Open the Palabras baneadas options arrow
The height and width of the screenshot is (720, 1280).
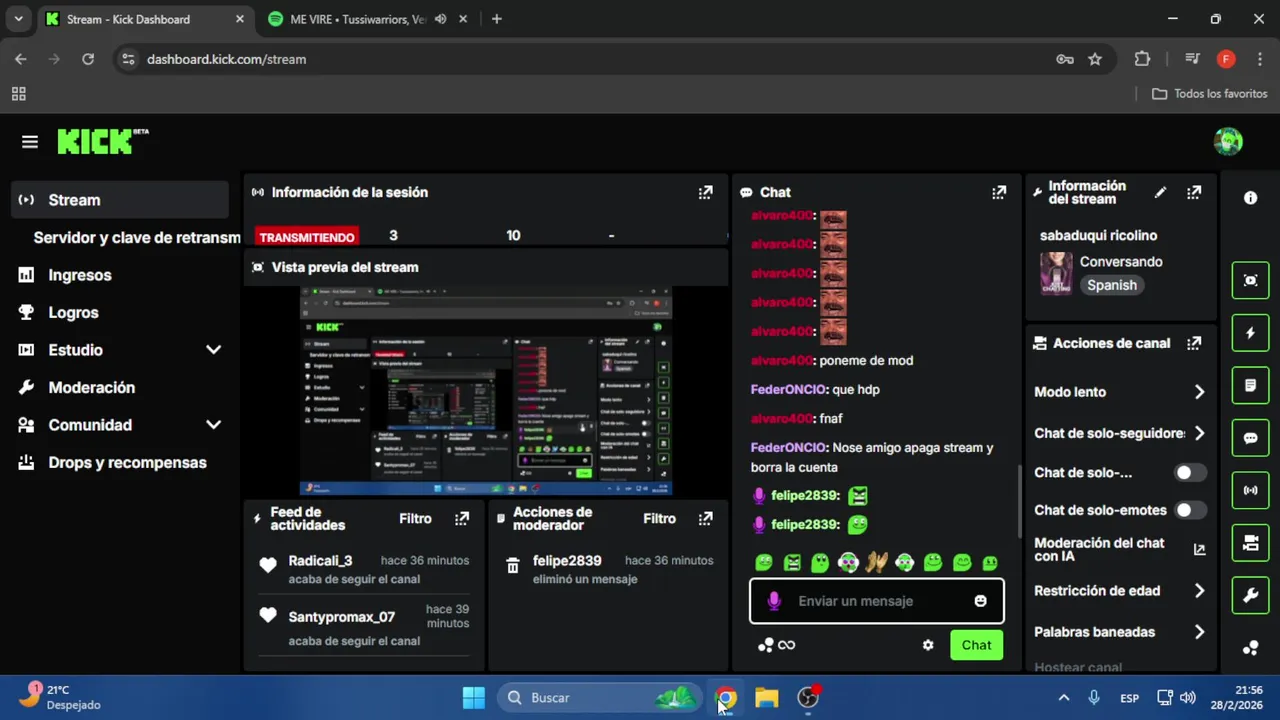1199,632
